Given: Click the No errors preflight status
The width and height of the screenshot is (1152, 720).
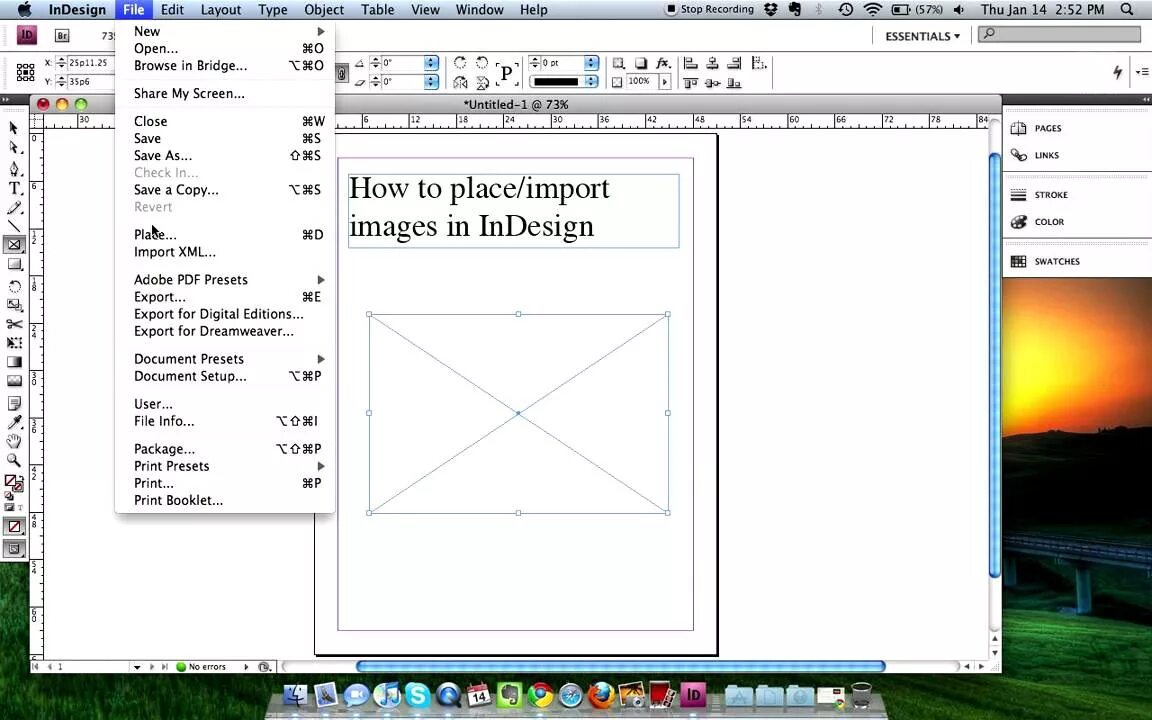Looking at the screenshot, I should pos(201,667).
